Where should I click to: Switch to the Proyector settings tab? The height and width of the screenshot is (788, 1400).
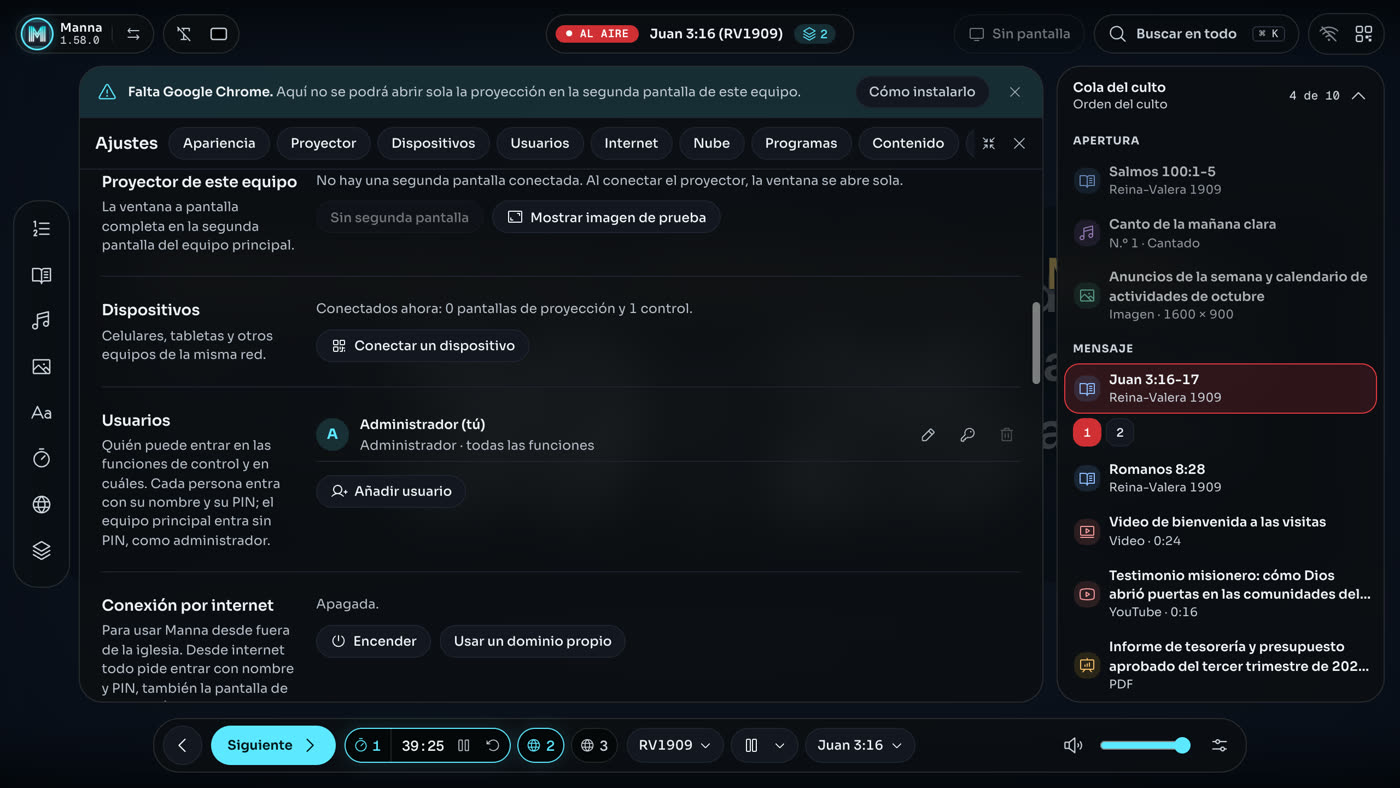(x=323, y=143)
